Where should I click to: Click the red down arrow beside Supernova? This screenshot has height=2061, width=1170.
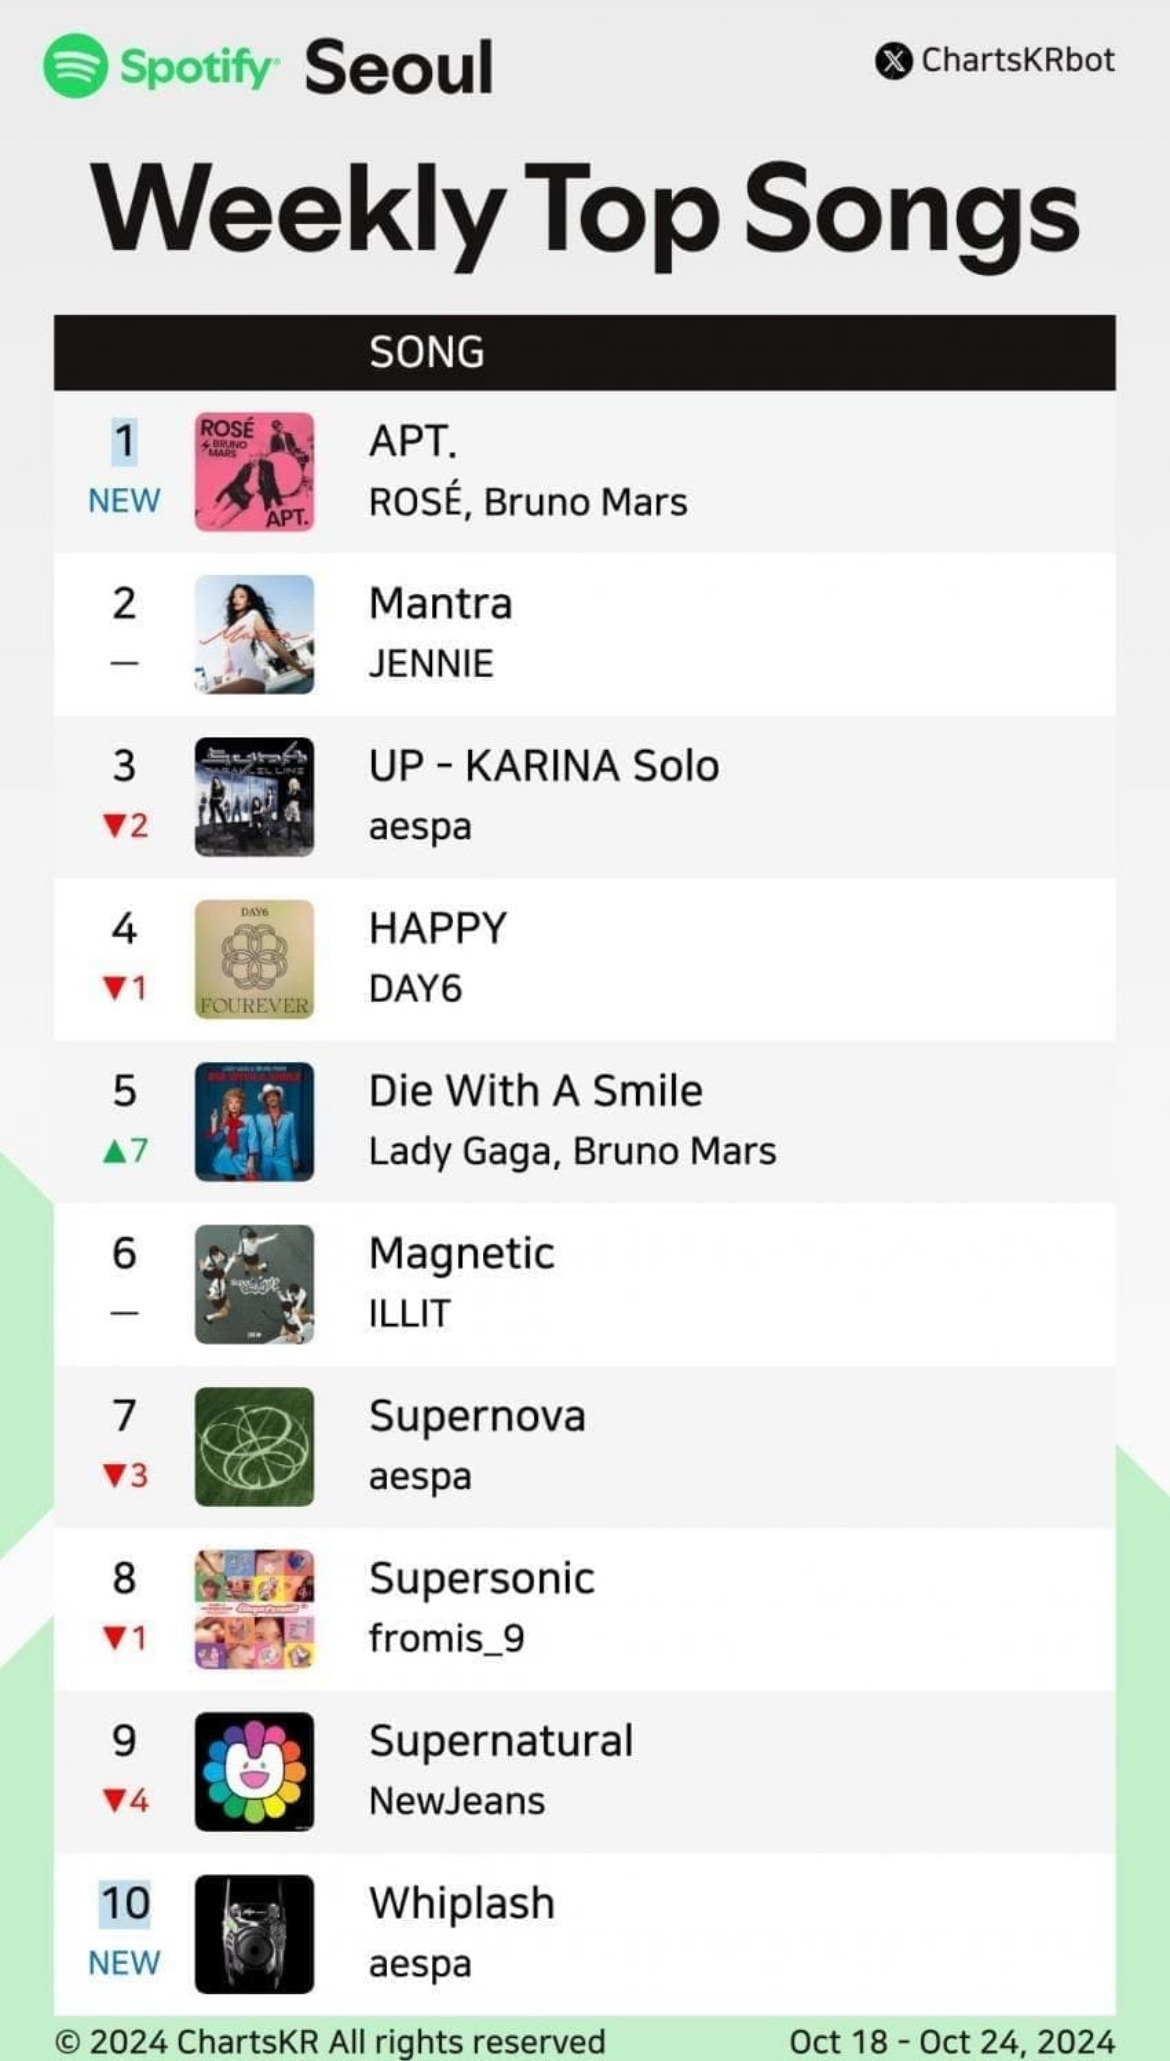(114, 1475)
